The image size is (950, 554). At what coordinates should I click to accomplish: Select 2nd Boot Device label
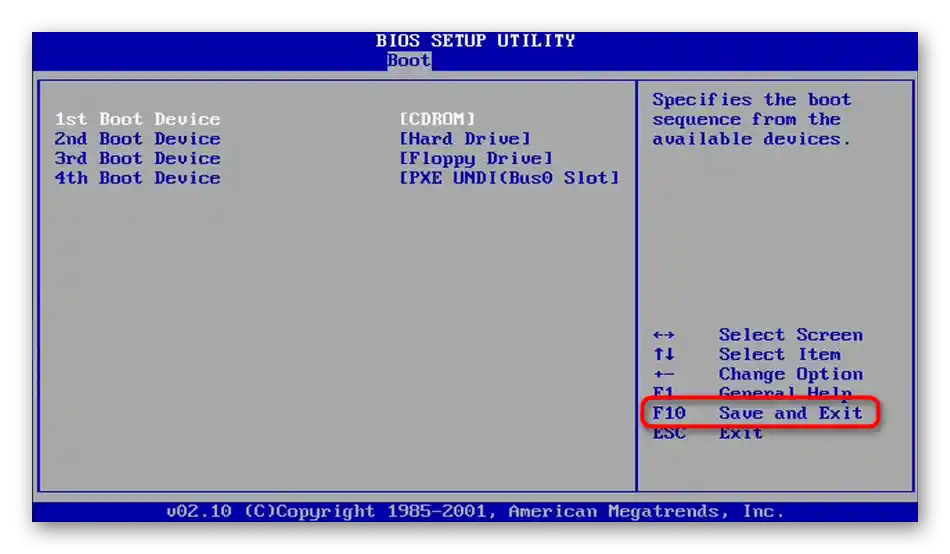pyautogui.click(x=138, y=139)
